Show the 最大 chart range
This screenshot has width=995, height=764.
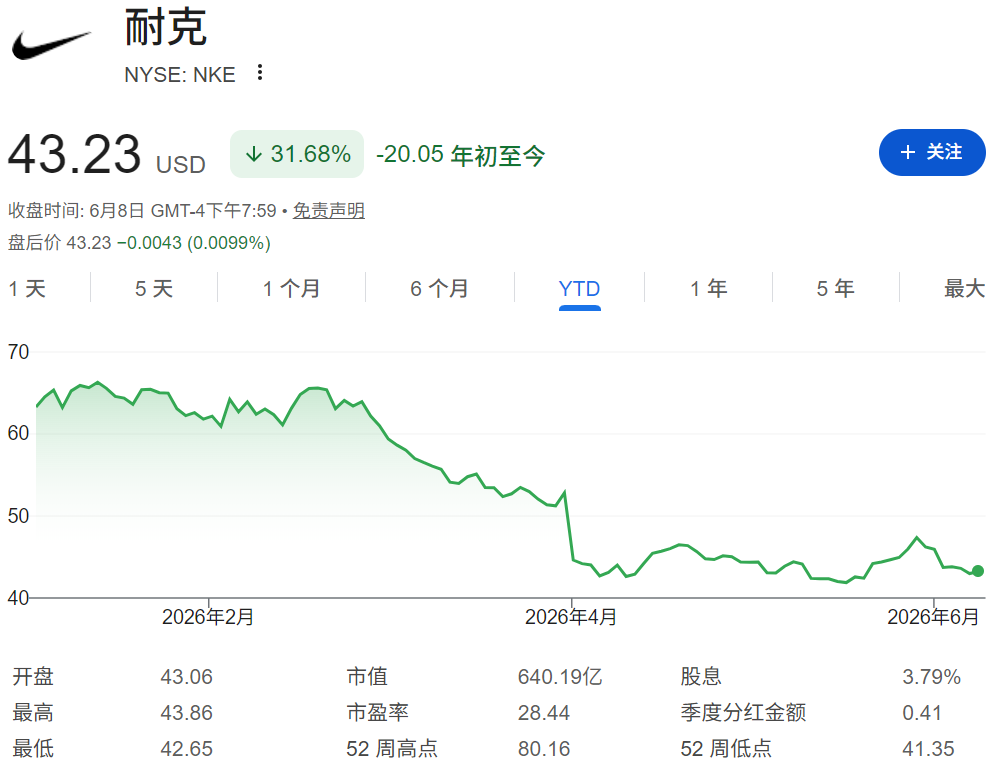coord(965,289)
